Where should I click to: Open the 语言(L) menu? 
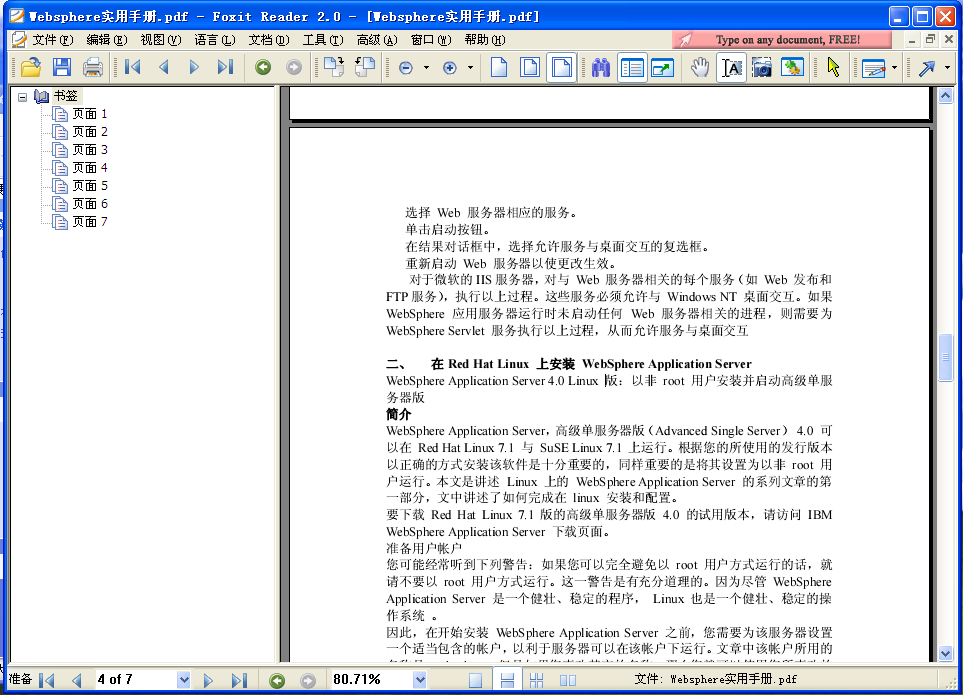pos(215,40)
